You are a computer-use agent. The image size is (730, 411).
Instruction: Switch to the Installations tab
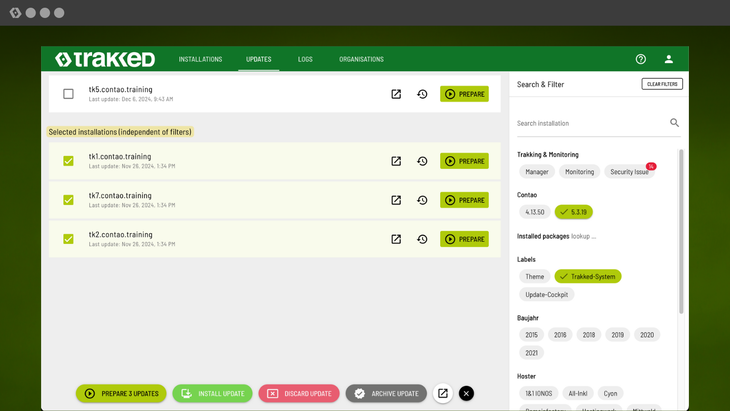[x=200, y=59]
